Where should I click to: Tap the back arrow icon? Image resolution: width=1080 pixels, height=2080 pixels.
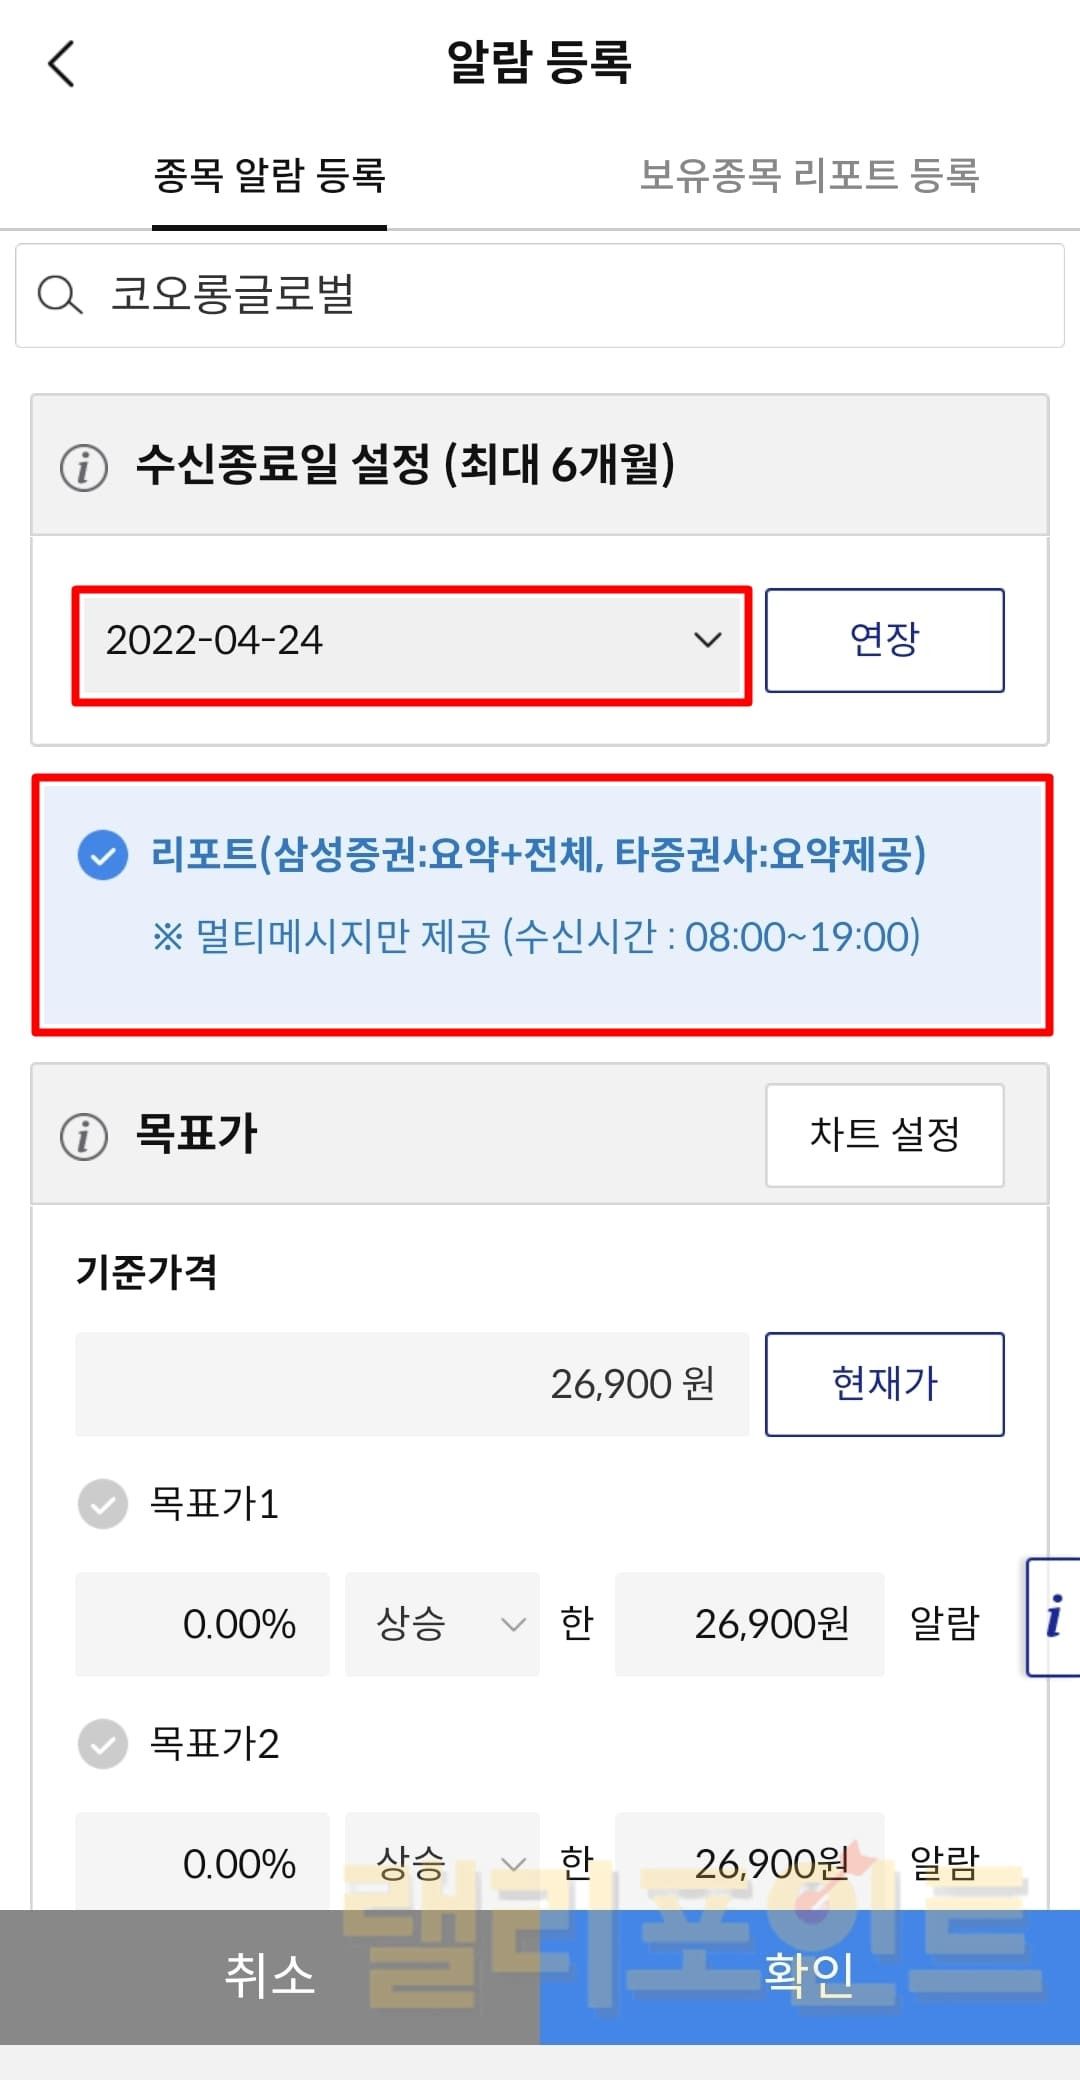[x=62, y=64]
